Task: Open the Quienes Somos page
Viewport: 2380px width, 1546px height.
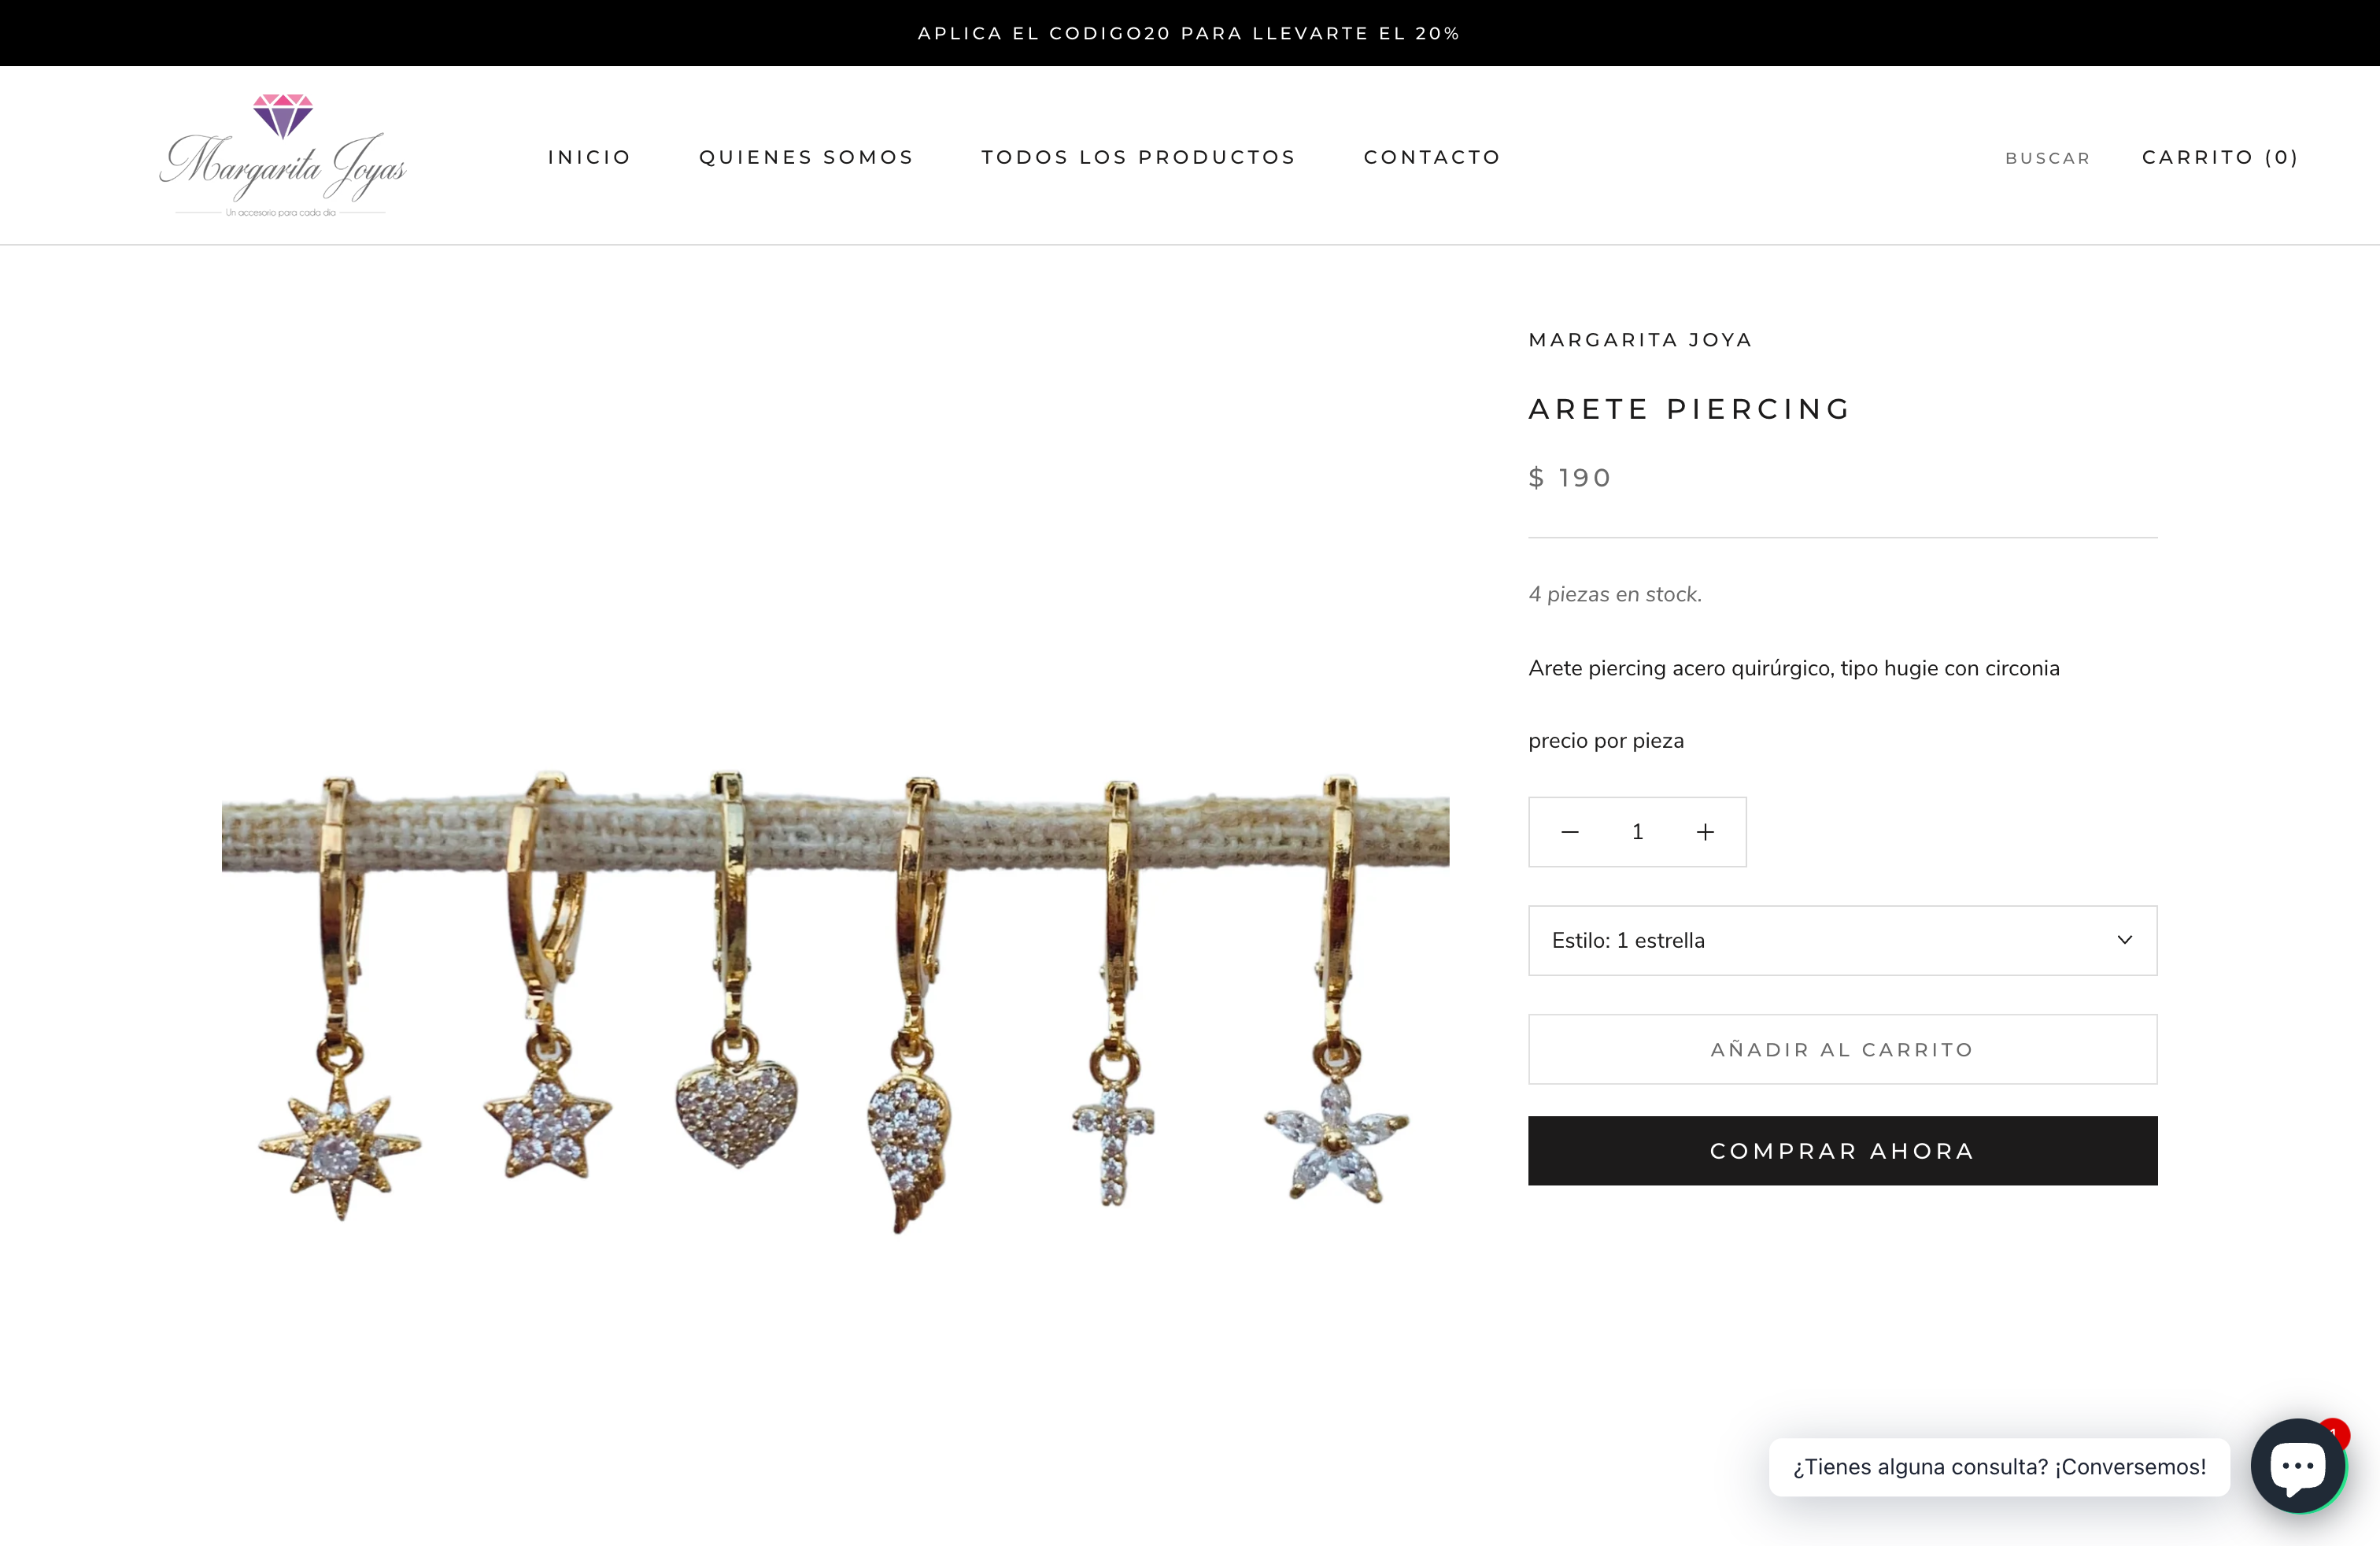Action: tap(806, 157)
